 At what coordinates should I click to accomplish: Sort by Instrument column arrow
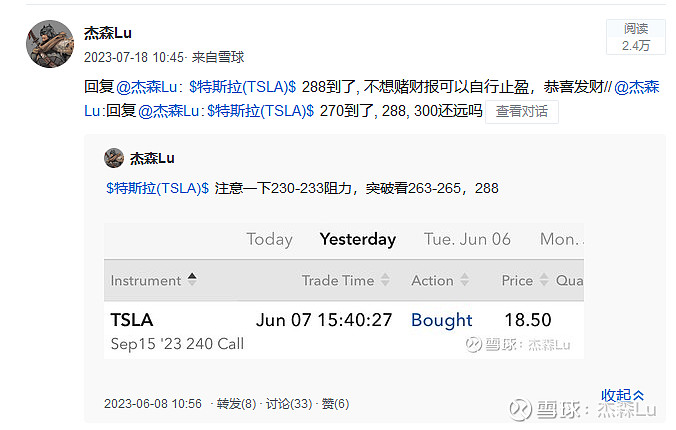[192, 279]
